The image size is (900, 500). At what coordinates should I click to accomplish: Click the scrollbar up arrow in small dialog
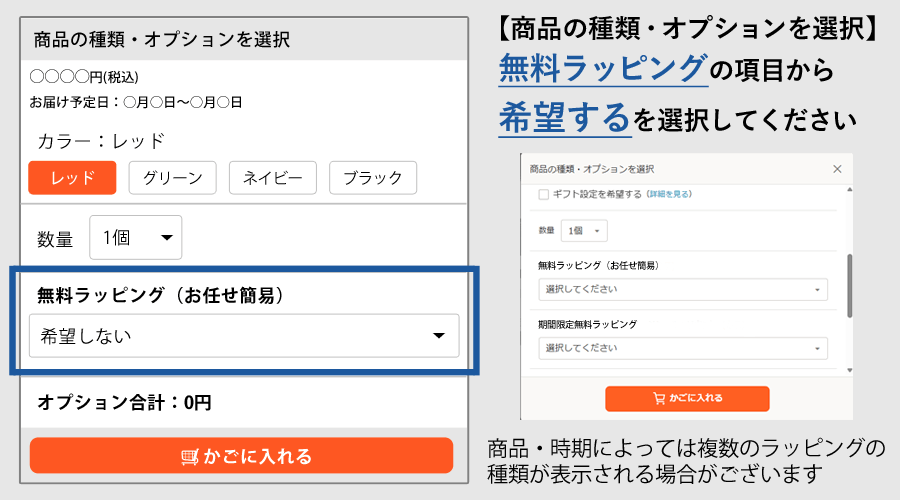pyautogui.click(x=849, y=189)
